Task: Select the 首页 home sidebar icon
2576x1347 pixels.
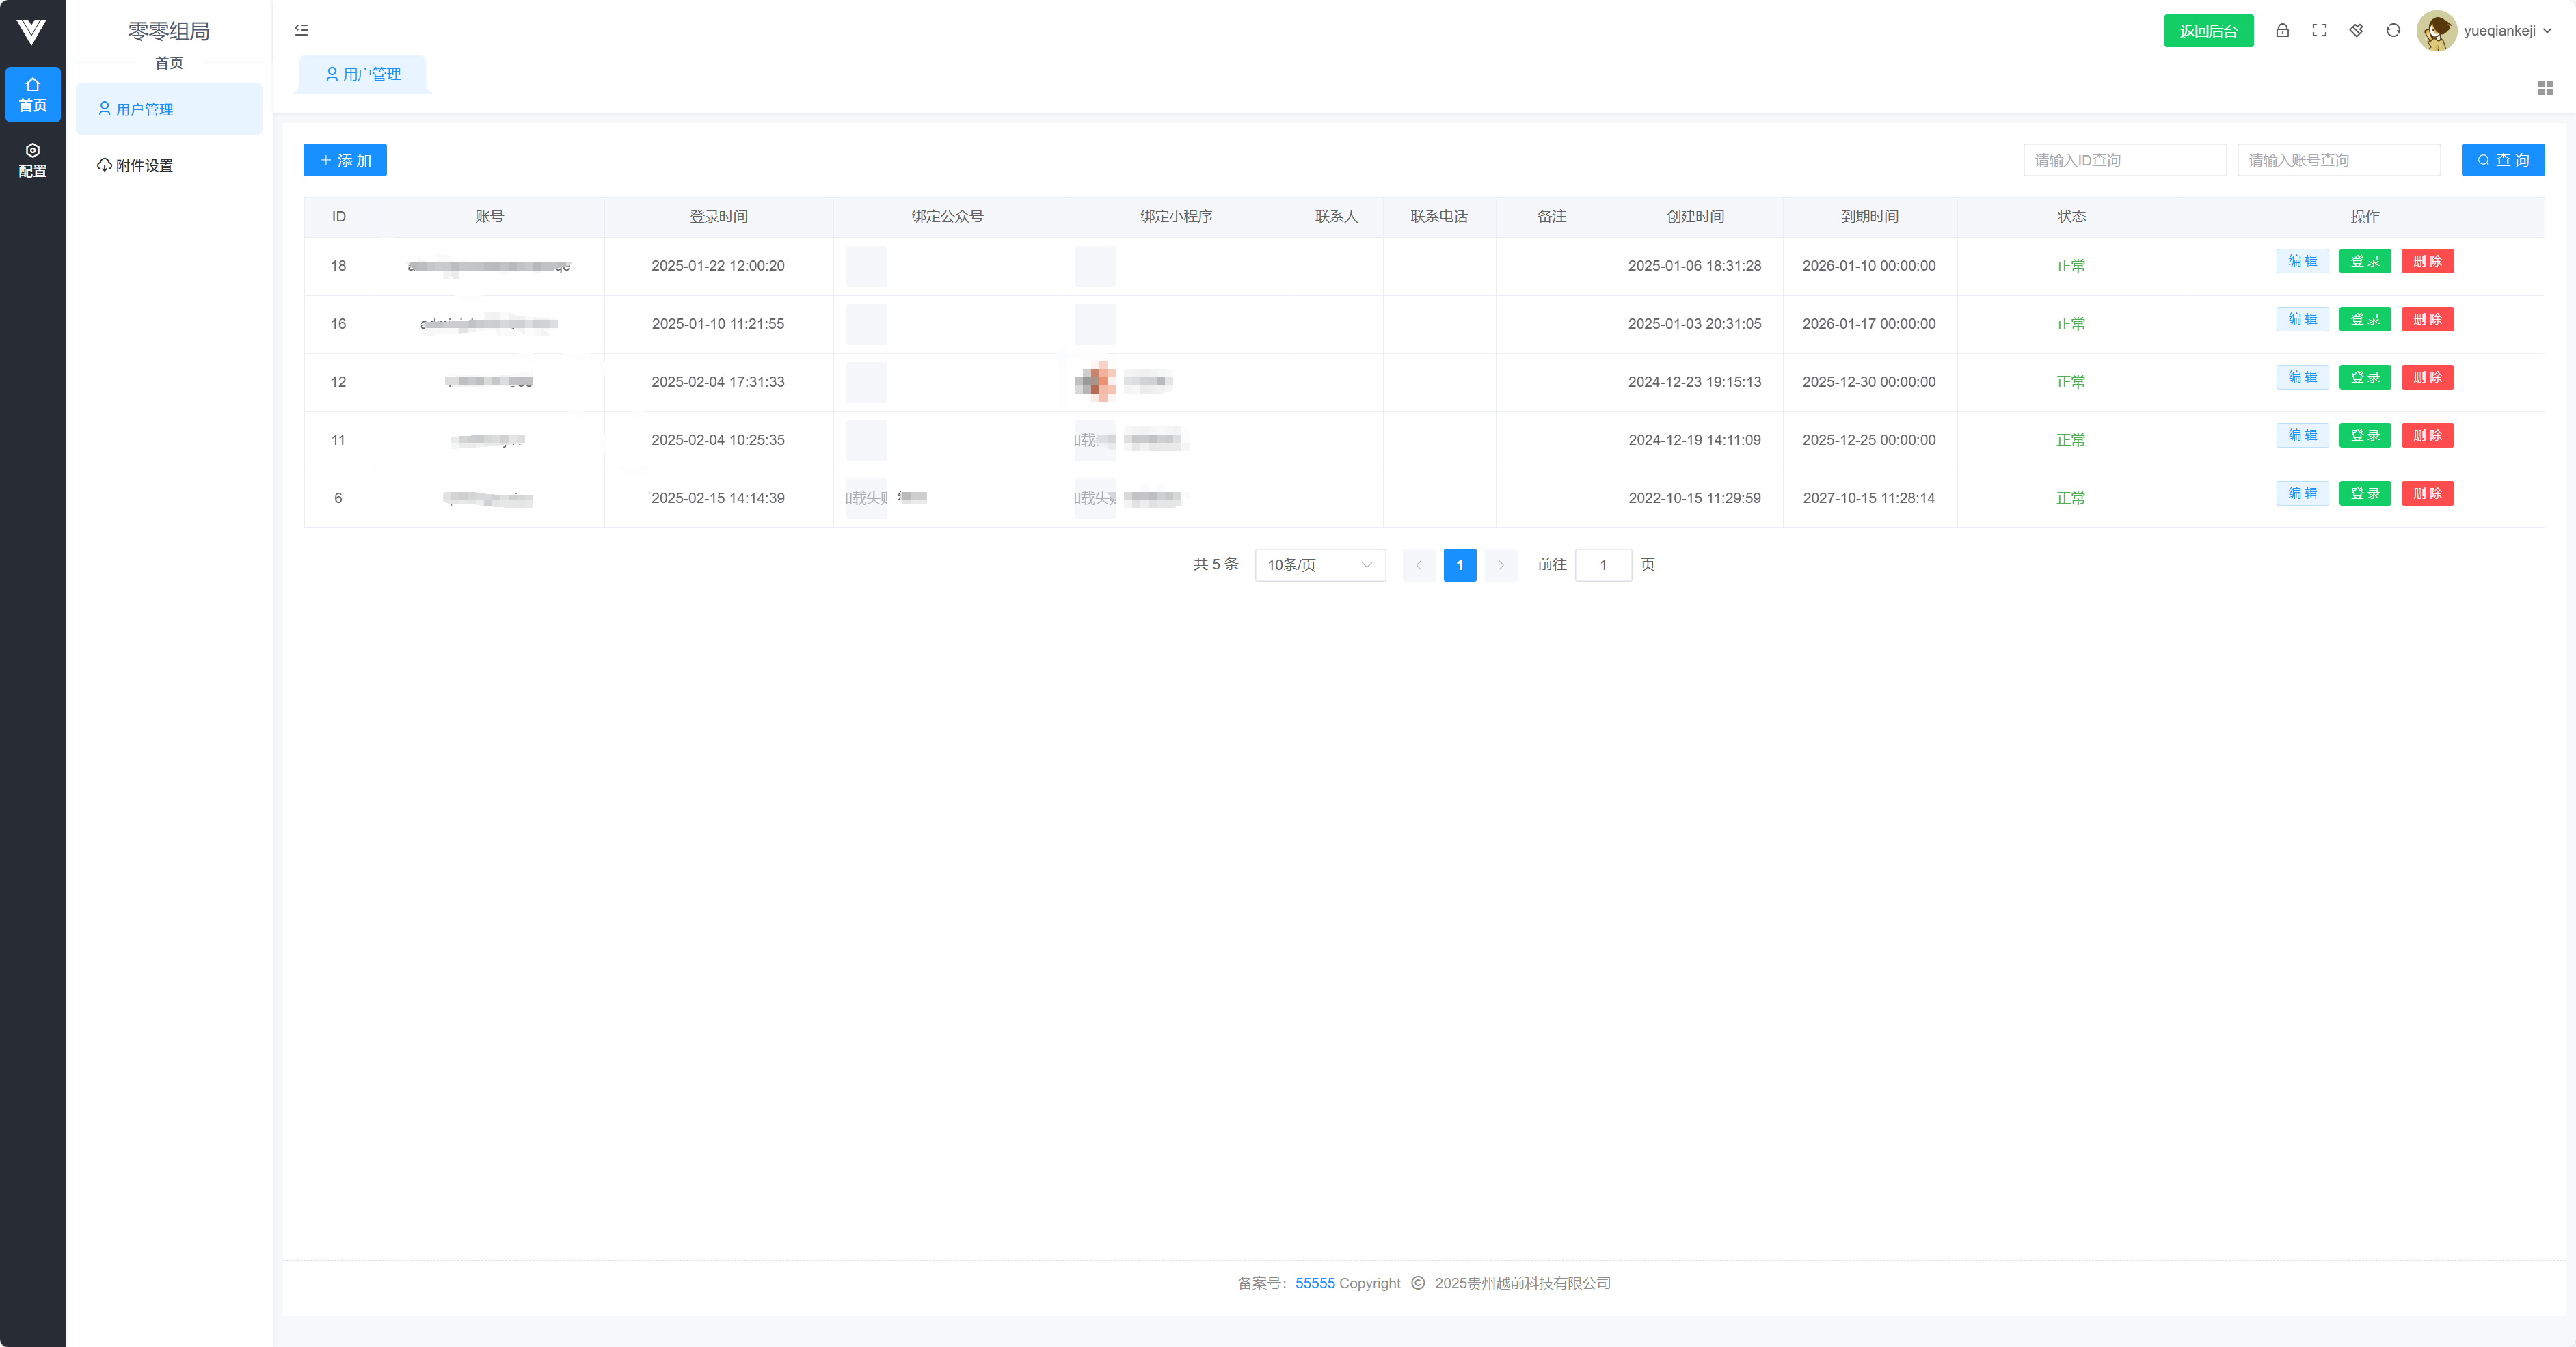Action: click(32, 94)
